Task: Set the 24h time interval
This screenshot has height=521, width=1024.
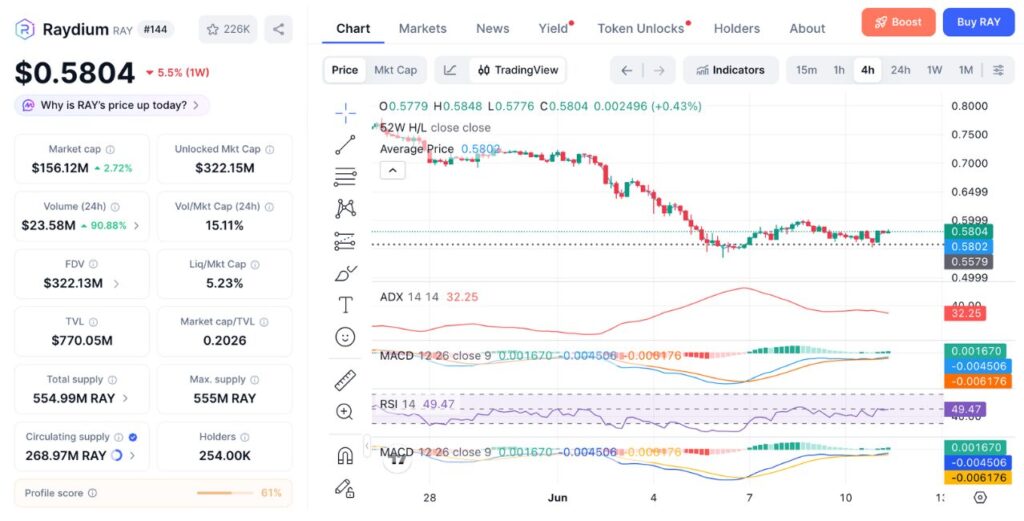Action: (x=901, y=71)
